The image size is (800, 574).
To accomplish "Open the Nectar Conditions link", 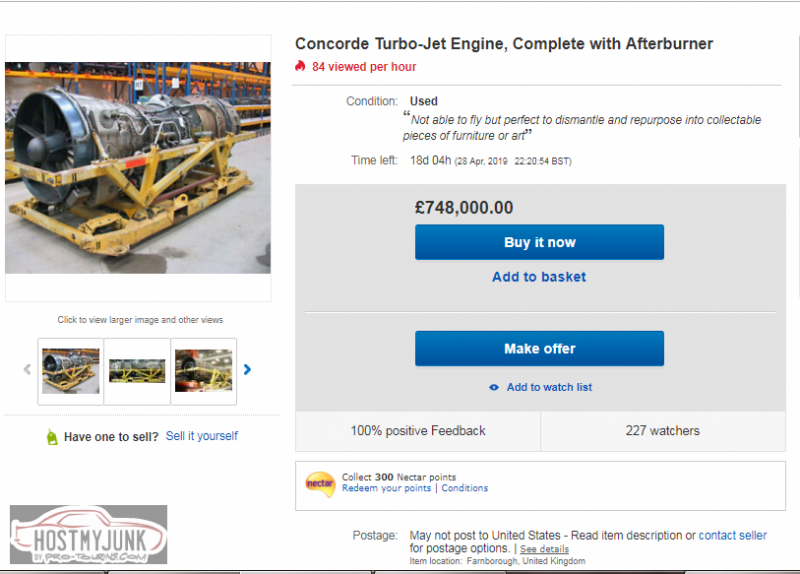I will [x=465, y=488].
